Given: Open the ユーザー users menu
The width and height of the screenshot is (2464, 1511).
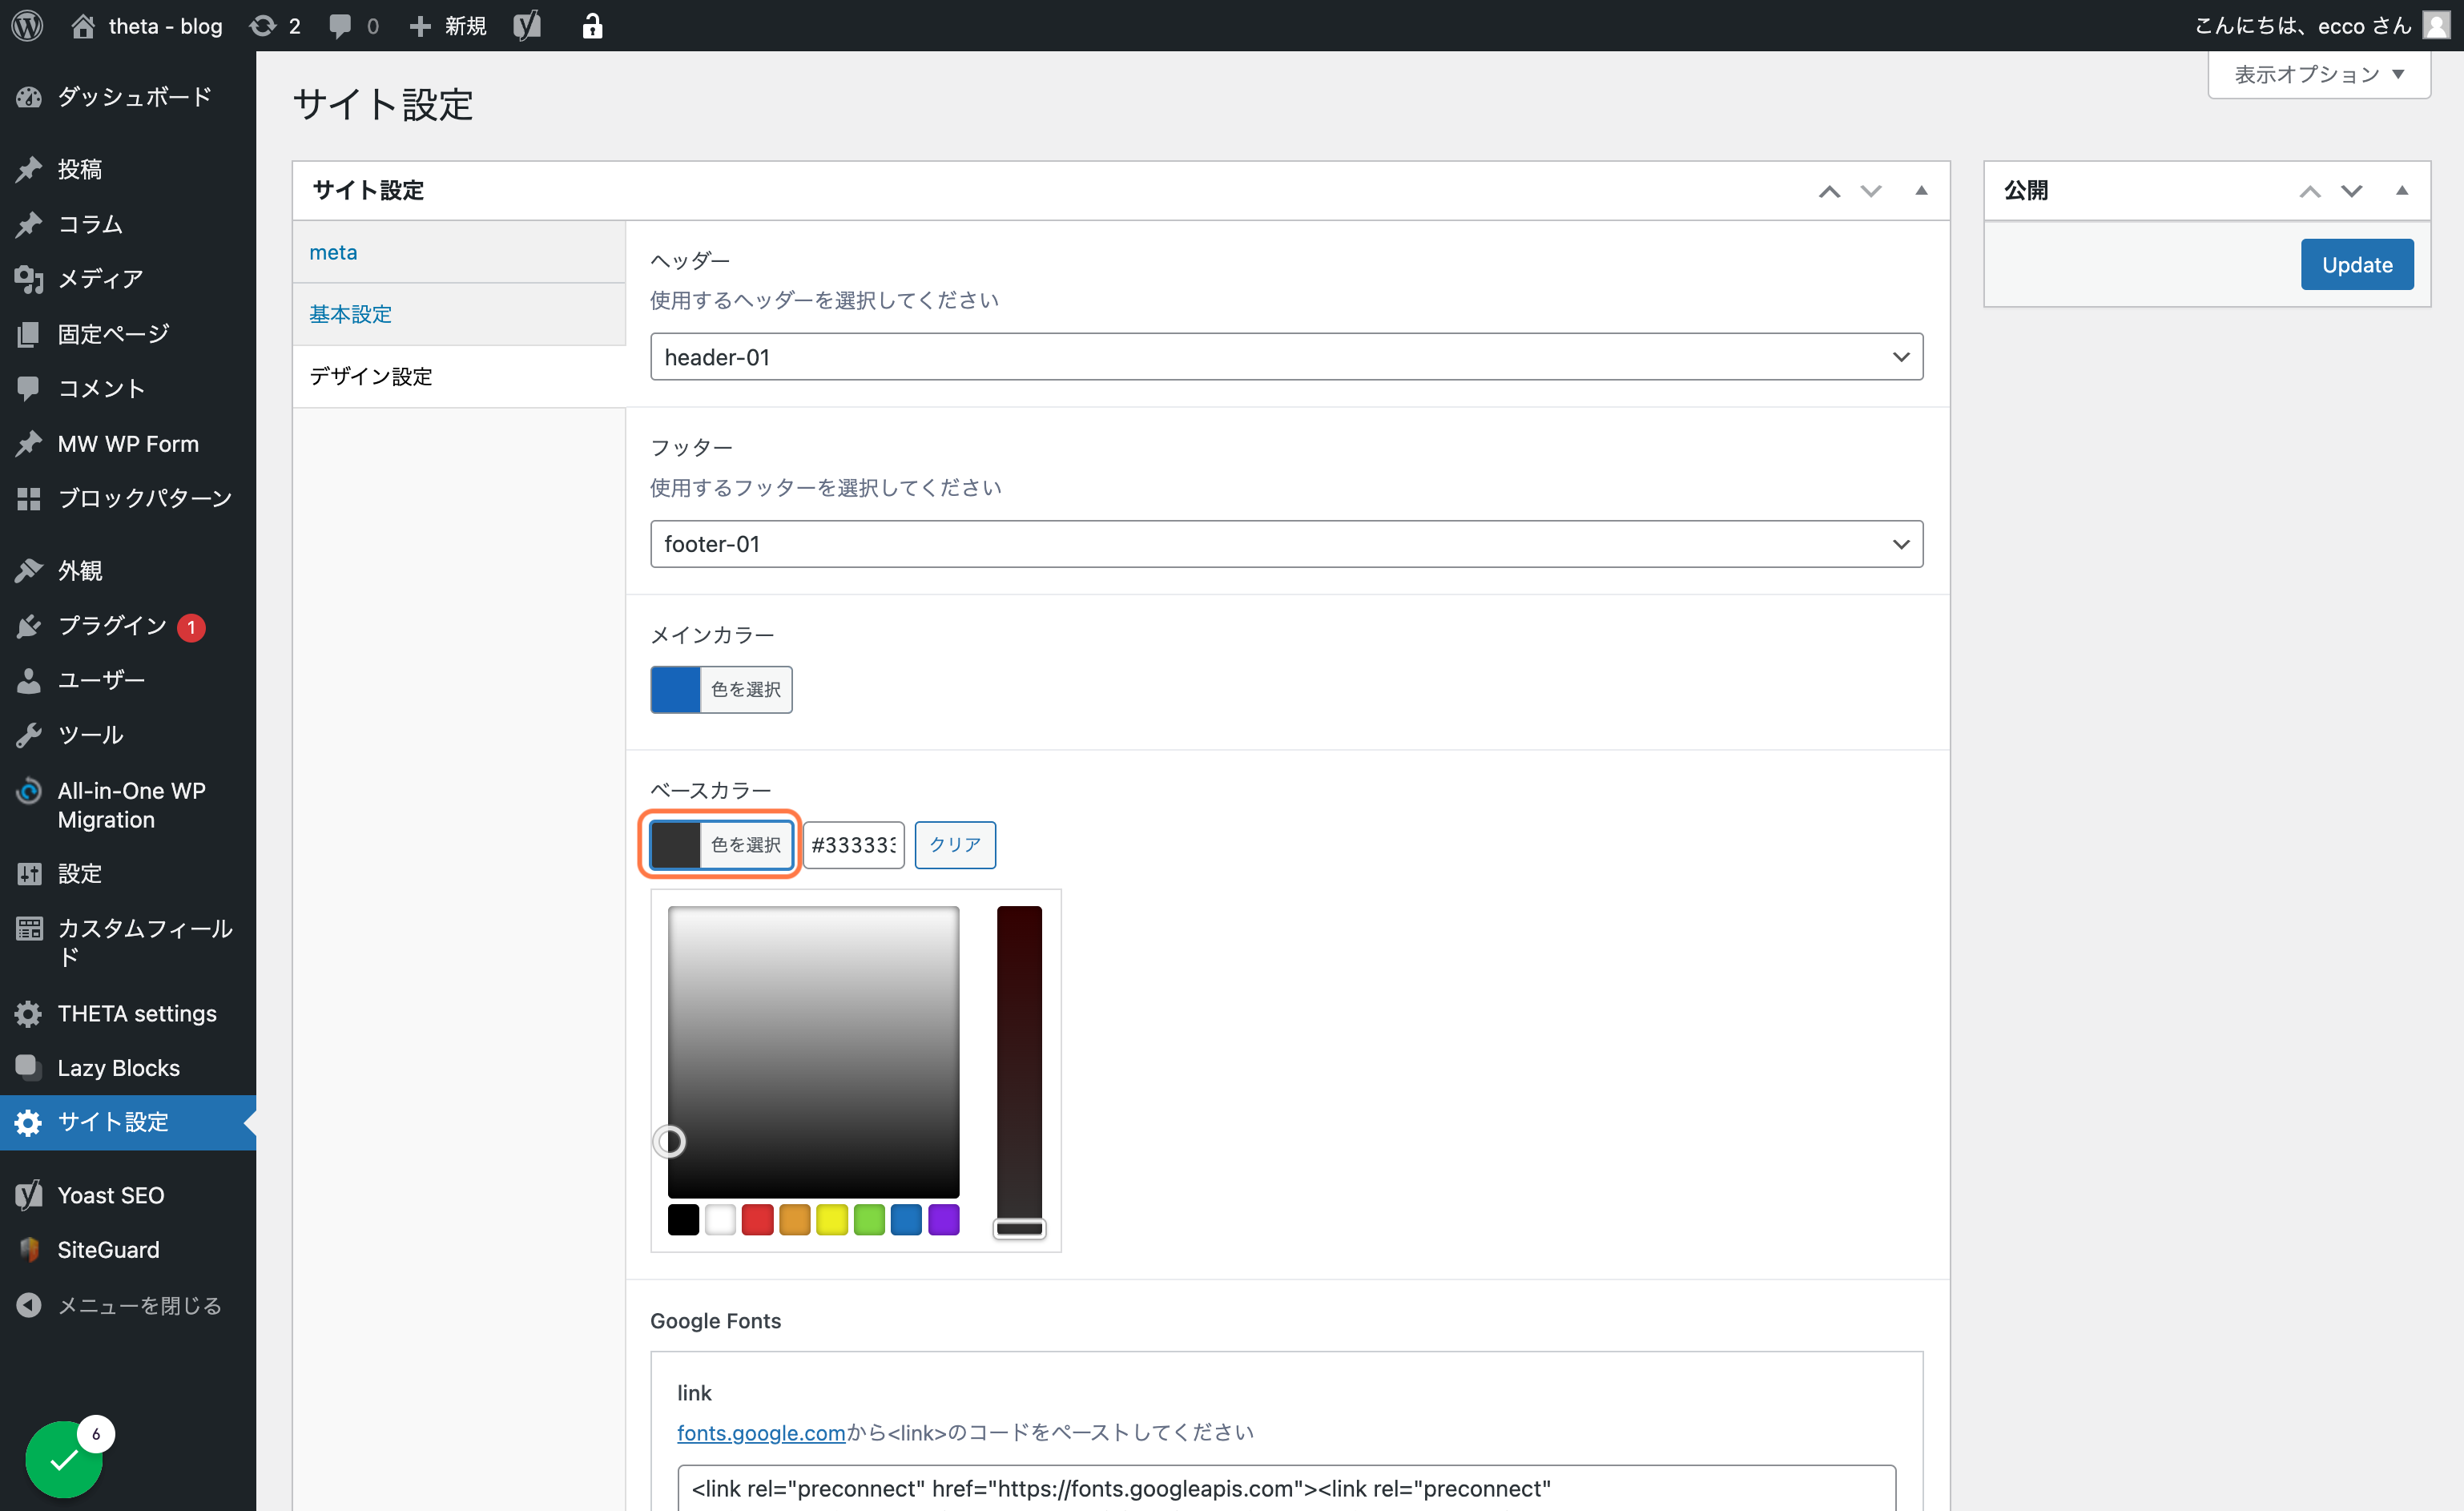Looking at the screenshot, I should click(128, 680).
